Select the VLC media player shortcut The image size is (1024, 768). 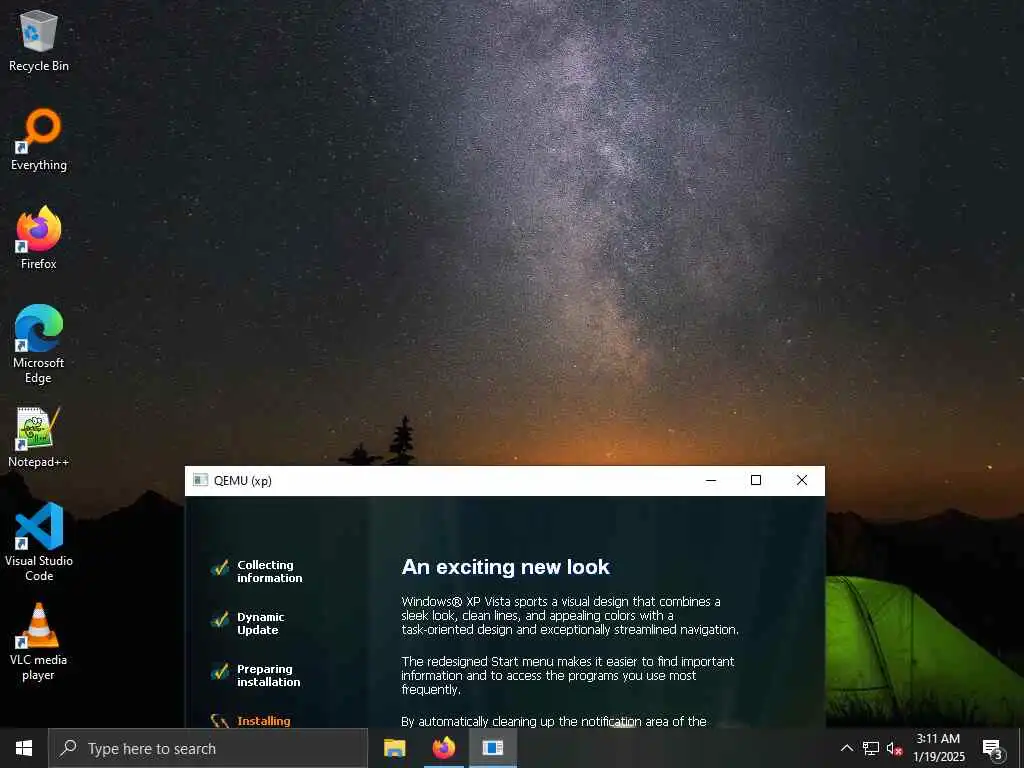pyautogui.click(x=39, y=642)
